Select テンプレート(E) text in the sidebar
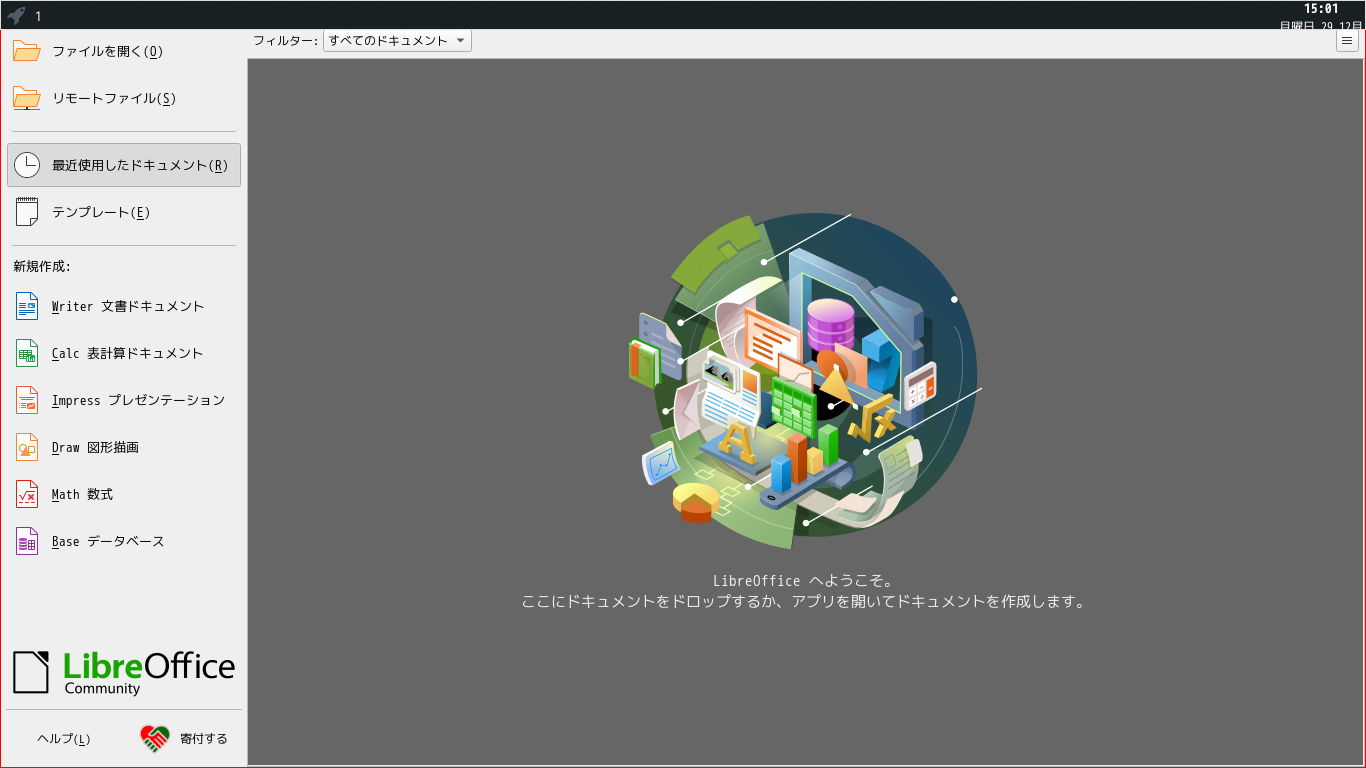Viewport: 1366px width, 768px height. point(101,213)
